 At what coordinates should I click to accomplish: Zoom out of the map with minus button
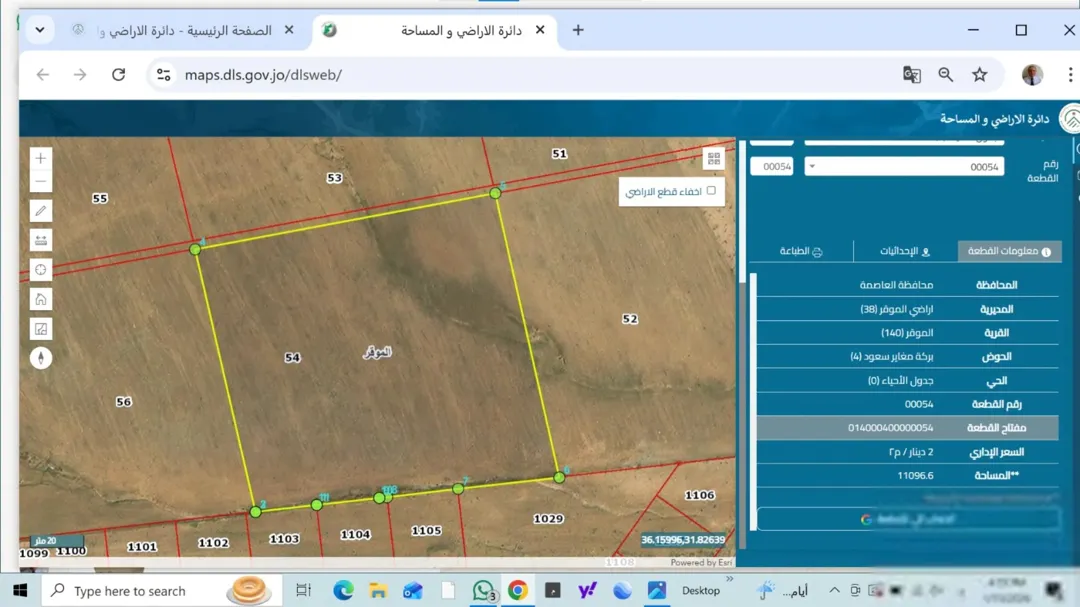coord(41,182)
